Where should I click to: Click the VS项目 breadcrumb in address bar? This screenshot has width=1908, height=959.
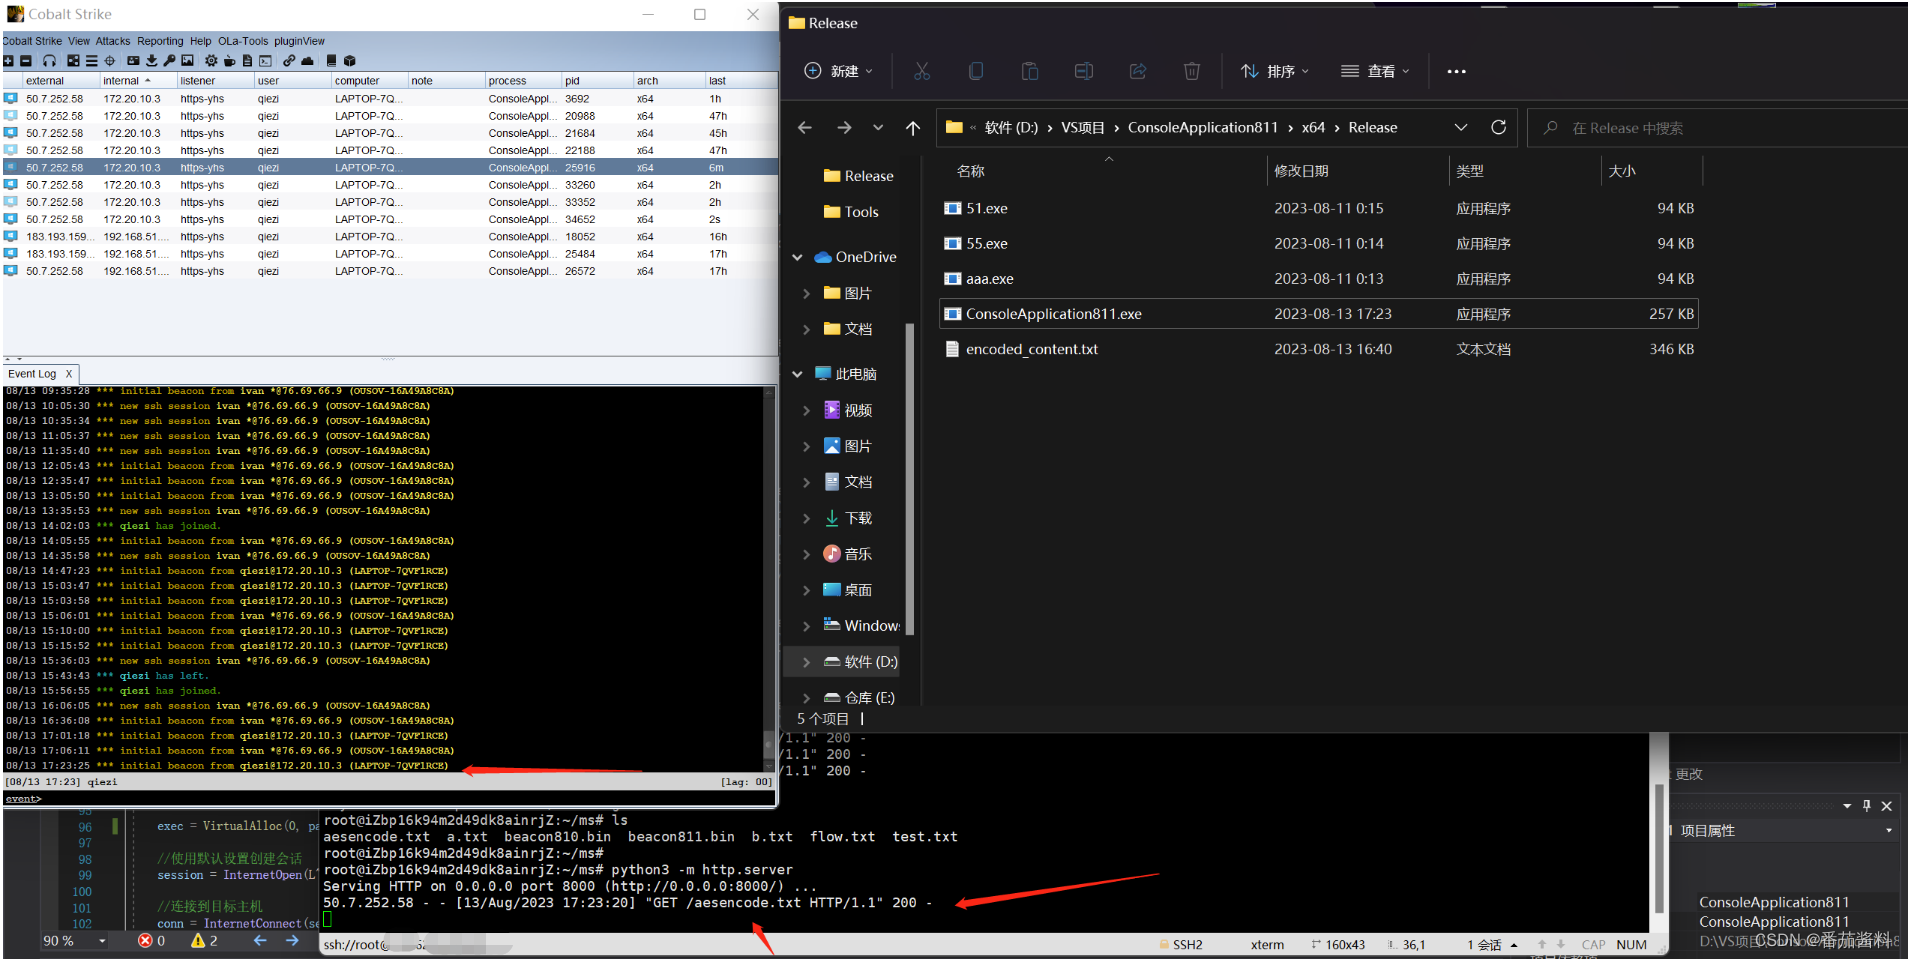click(x=1083, y=128)
